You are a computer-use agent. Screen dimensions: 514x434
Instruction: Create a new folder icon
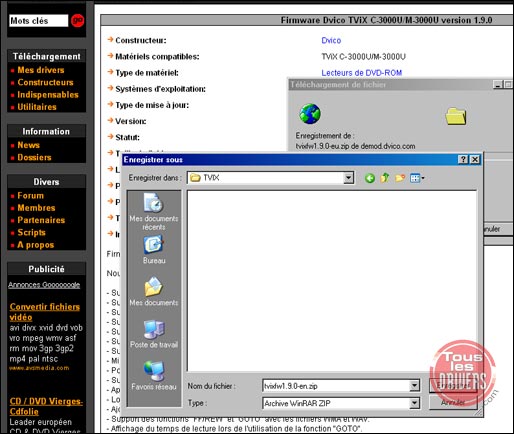tap(400, 178)
